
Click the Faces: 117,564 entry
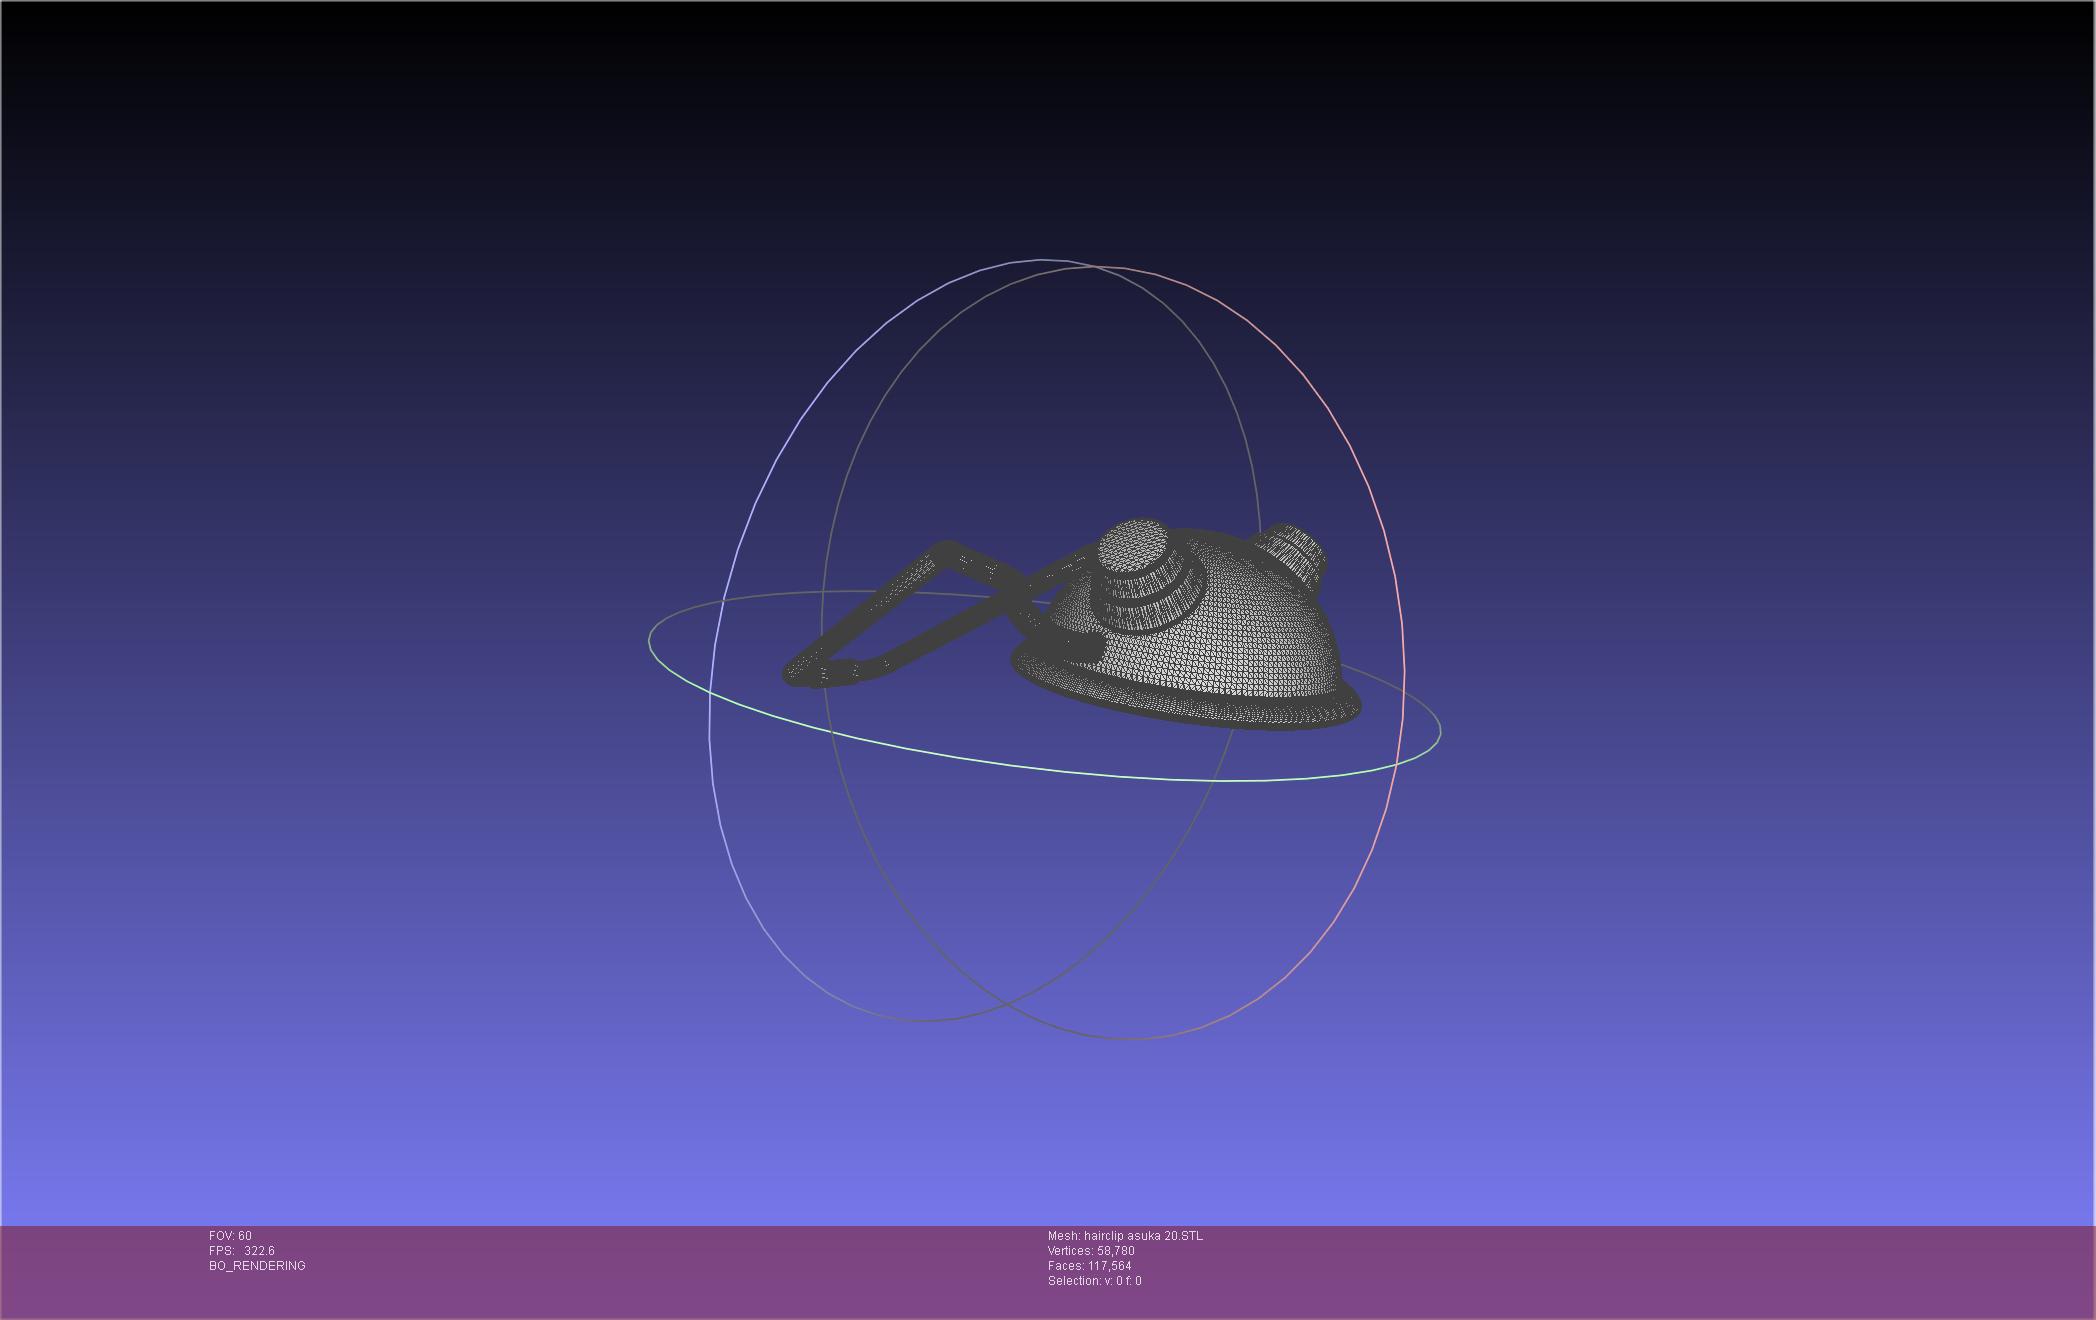(x=1090, y=1266)
